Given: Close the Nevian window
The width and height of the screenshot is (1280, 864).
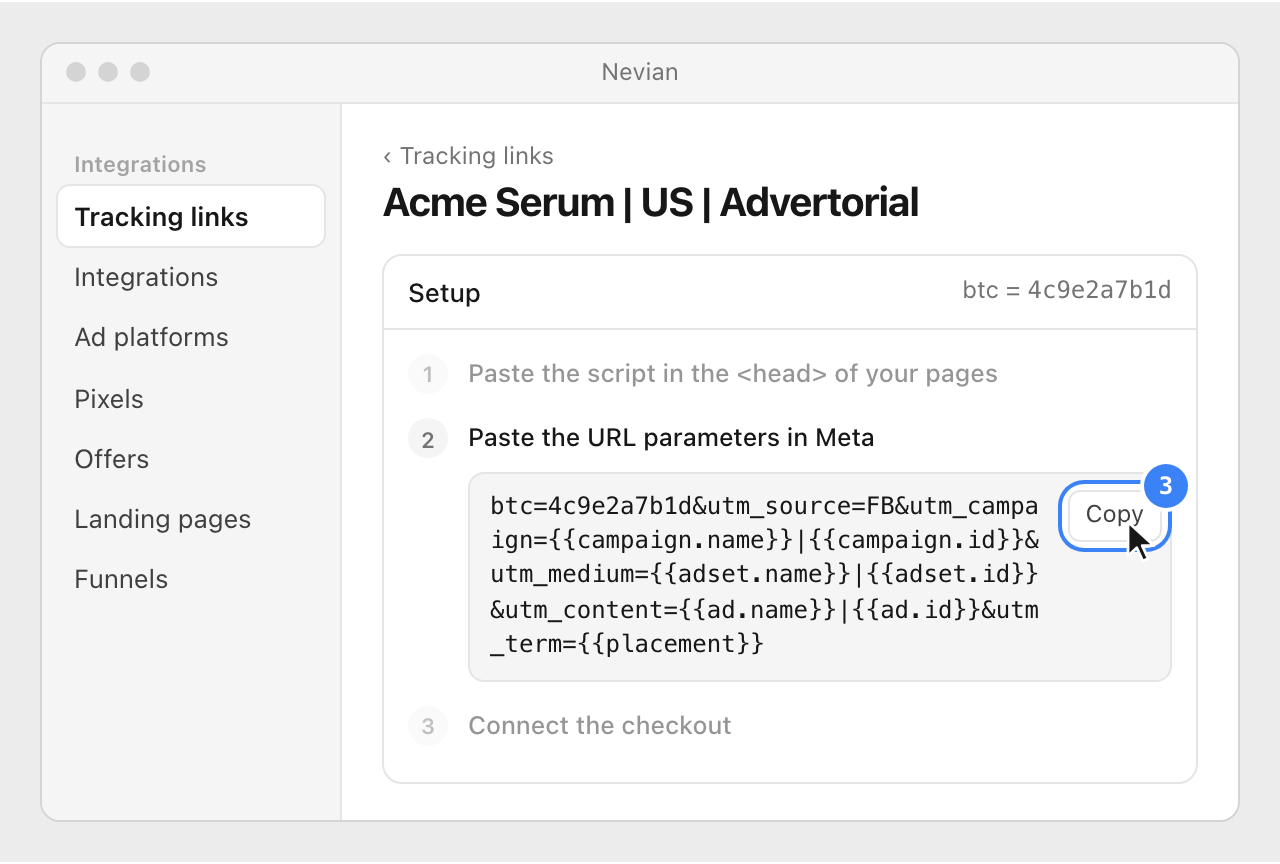Looking at the screenshot, I should pyautogui.click(x=76, y=72).
